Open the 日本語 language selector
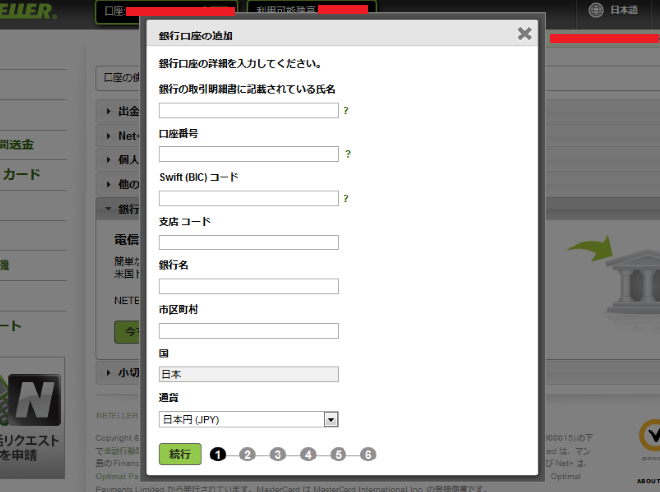The image size is (660, 492). click(x=624, y=10)
